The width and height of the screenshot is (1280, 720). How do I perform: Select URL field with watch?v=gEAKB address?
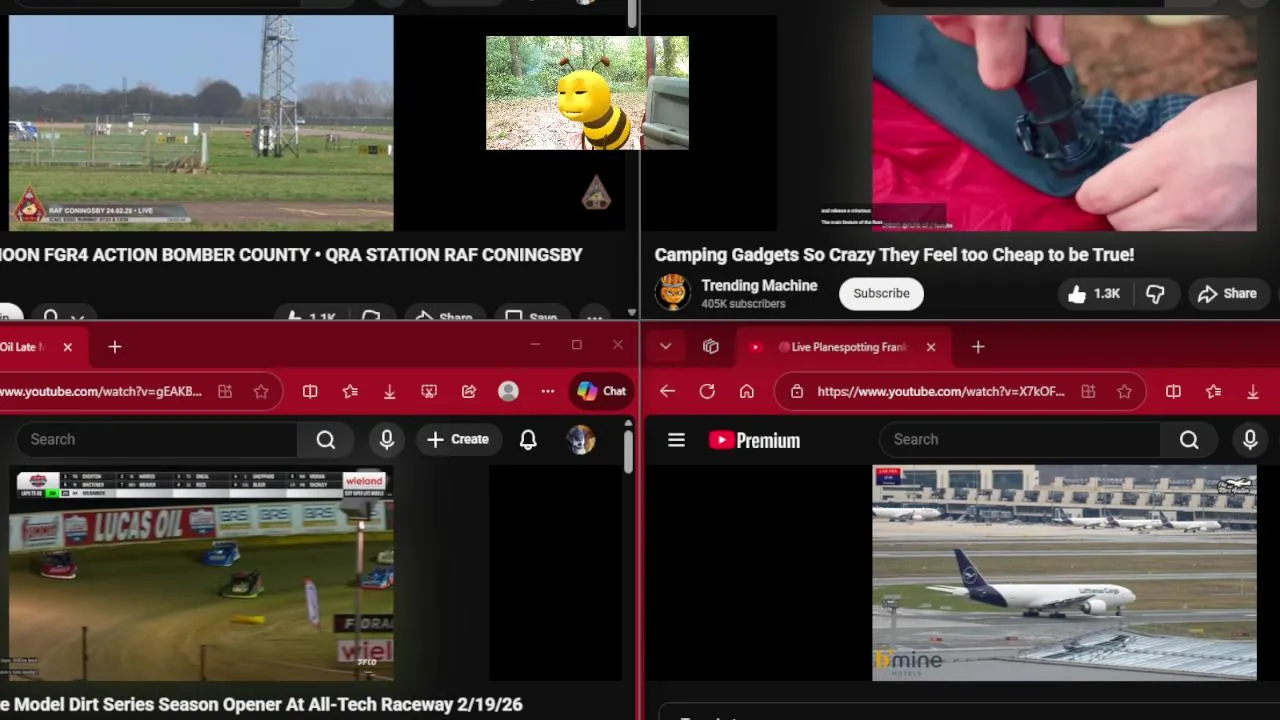click(101, 392)
